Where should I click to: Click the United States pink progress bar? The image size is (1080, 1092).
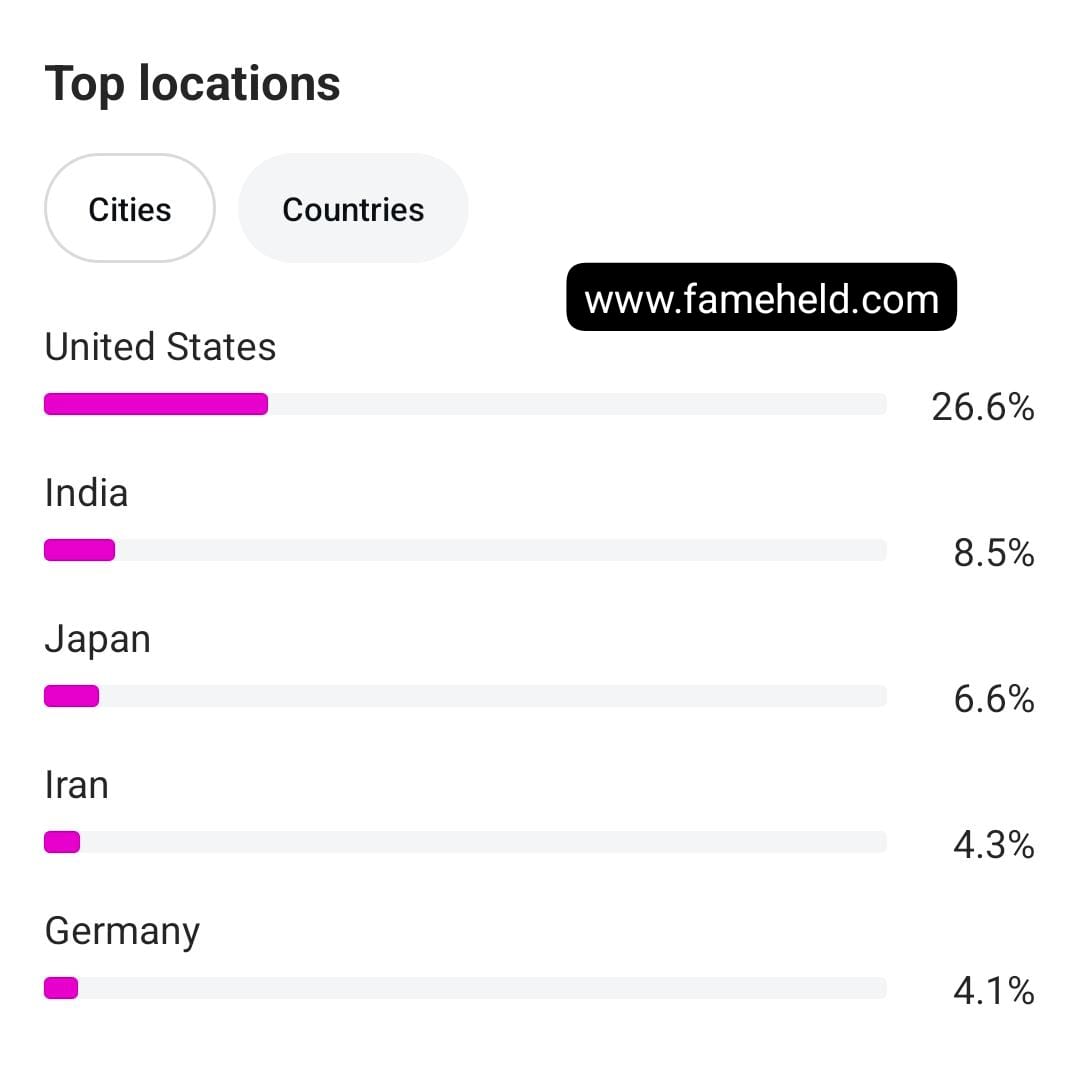(x=156, y=404)
